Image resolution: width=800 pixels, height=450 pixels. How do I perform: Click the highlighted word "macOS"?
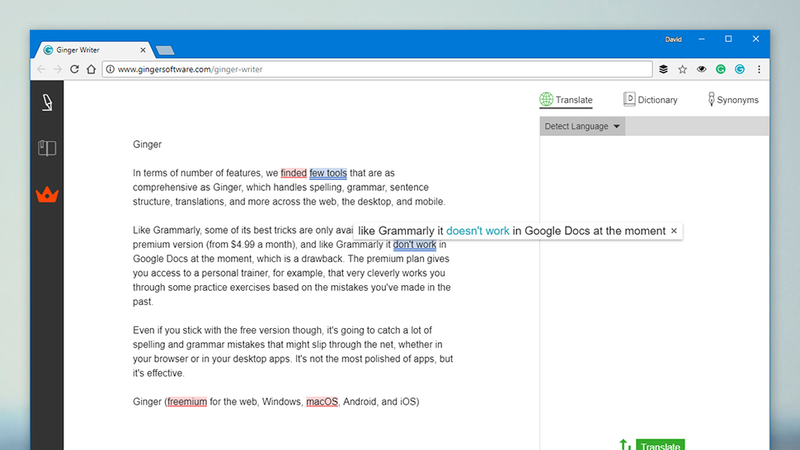pos(322,402)
